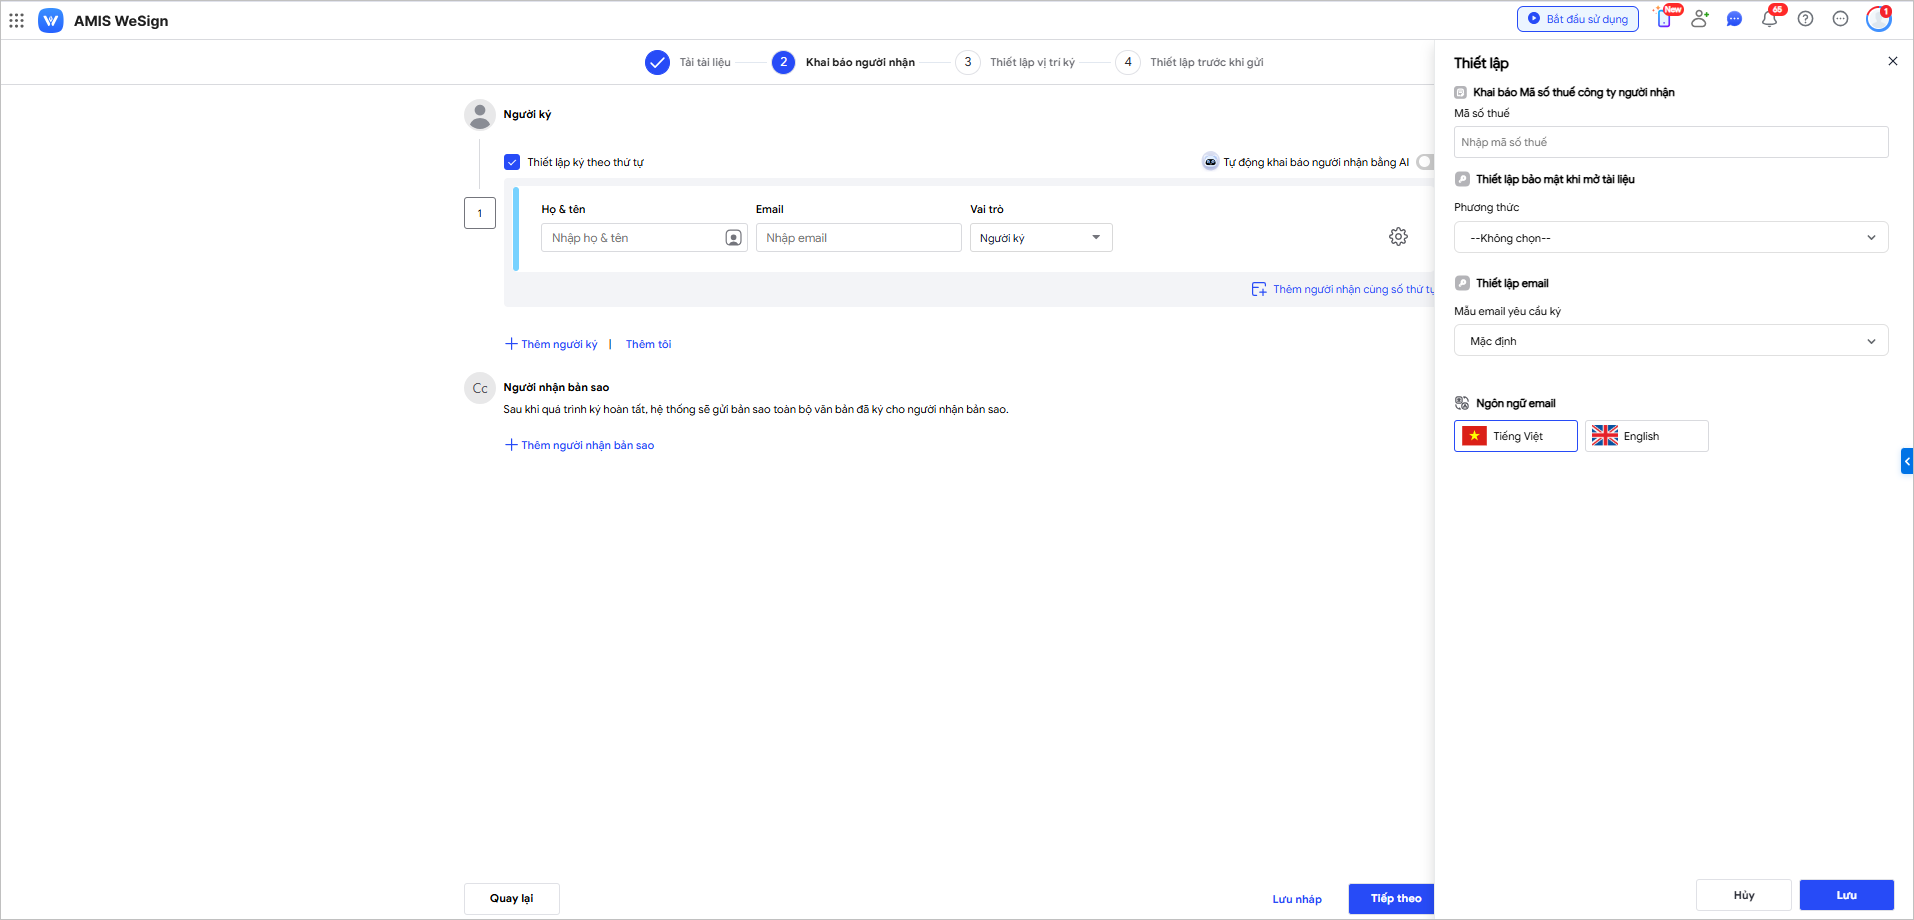
Task: Click contact picker icon in name field
Action: click(x=733, y=238)
